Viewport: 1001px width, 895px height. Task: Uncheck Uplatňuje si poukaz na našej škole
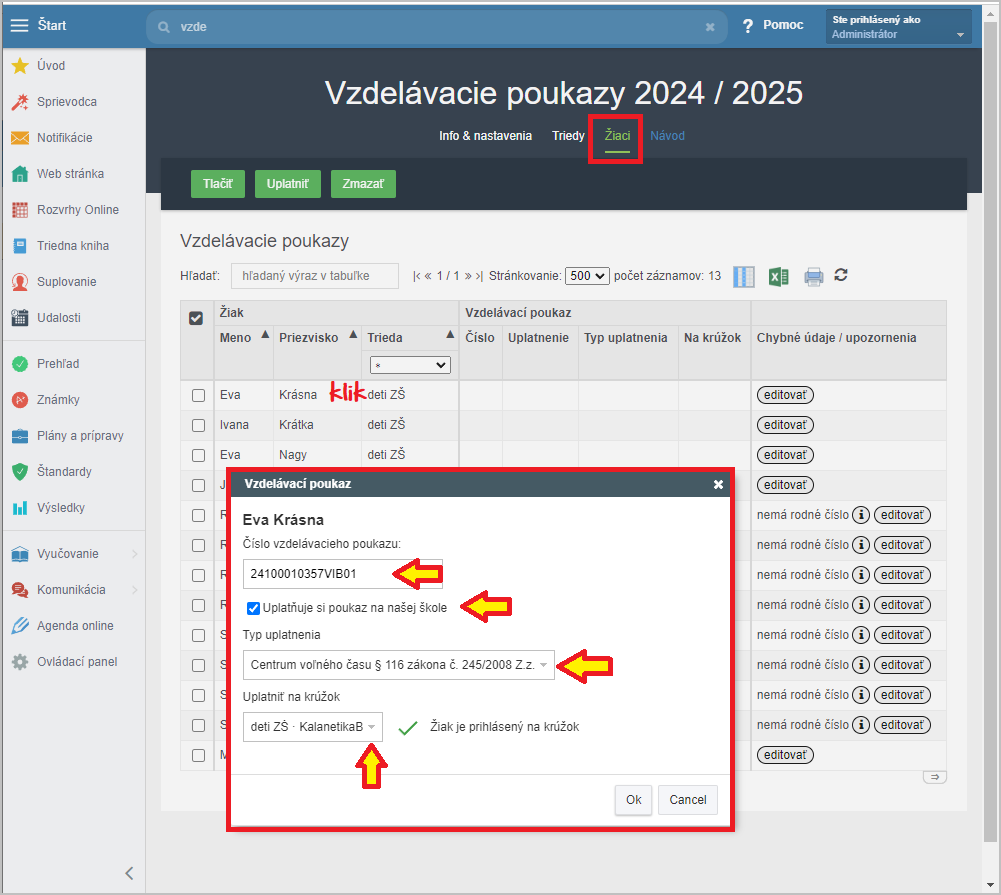(253, 608)
